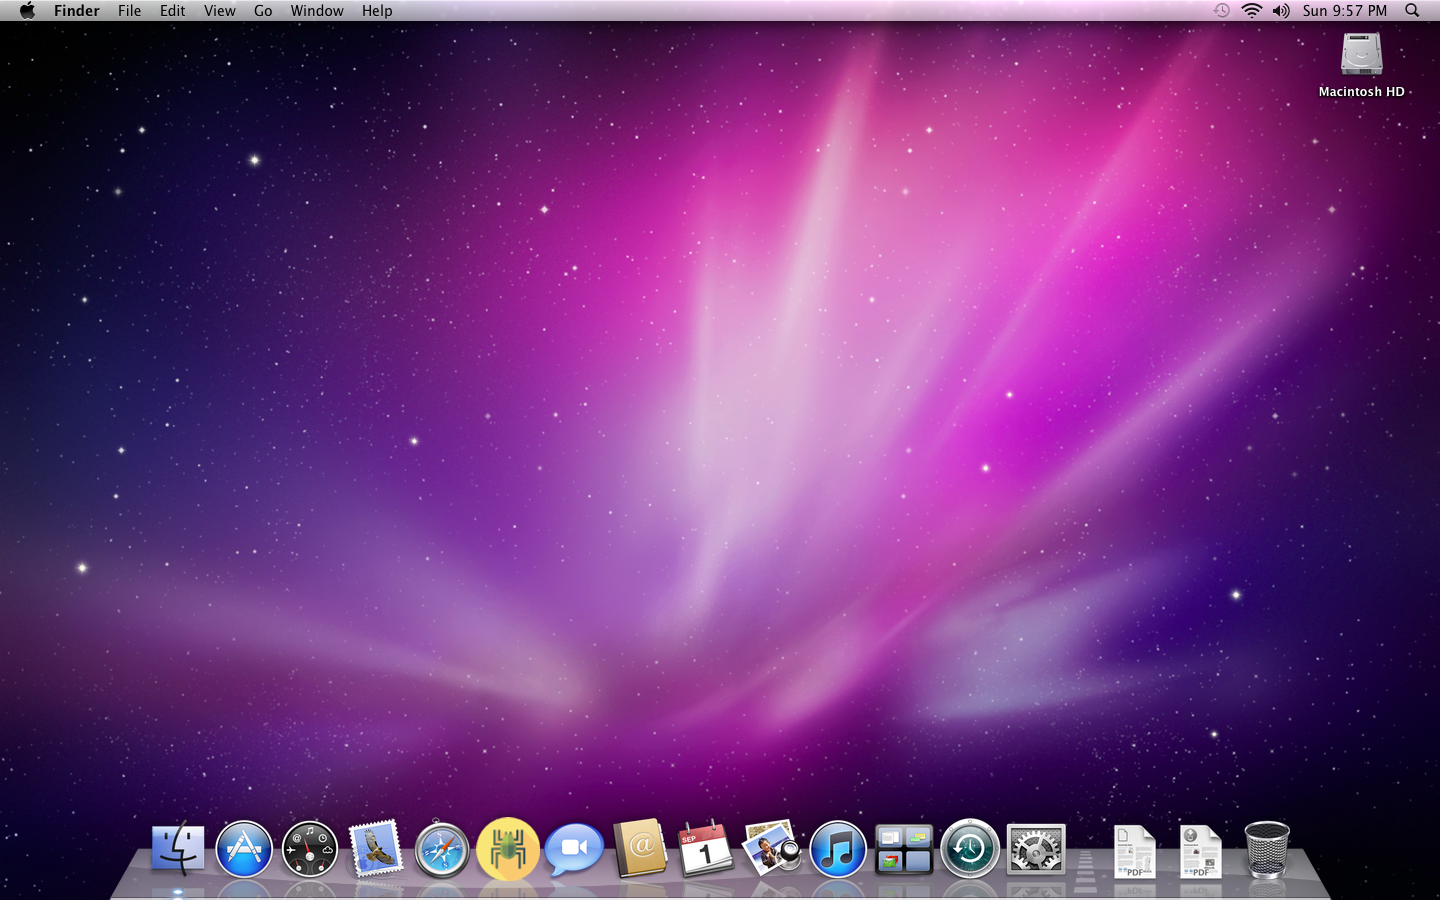Open Spotlight search magnifier
Image resolution: width=1440 pixels, height=900 pixels.
[x=1412, y=10]
